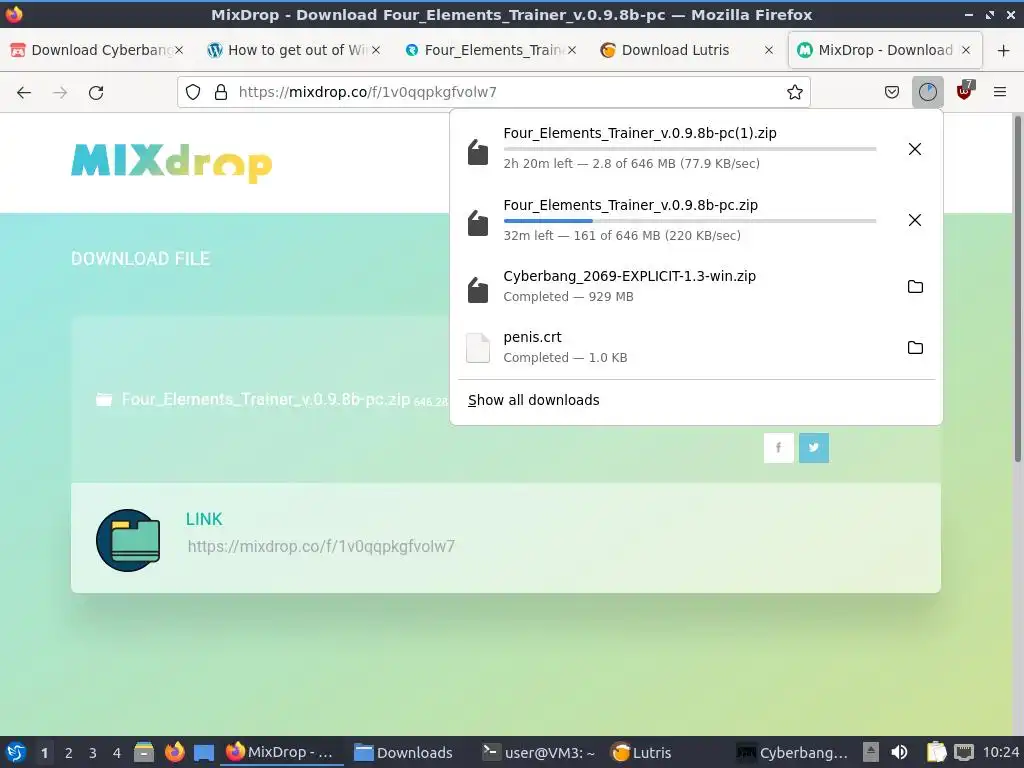Switch to Download Cyberbang tab
This screenshot has width=1024, height=768.
(97, 50)
